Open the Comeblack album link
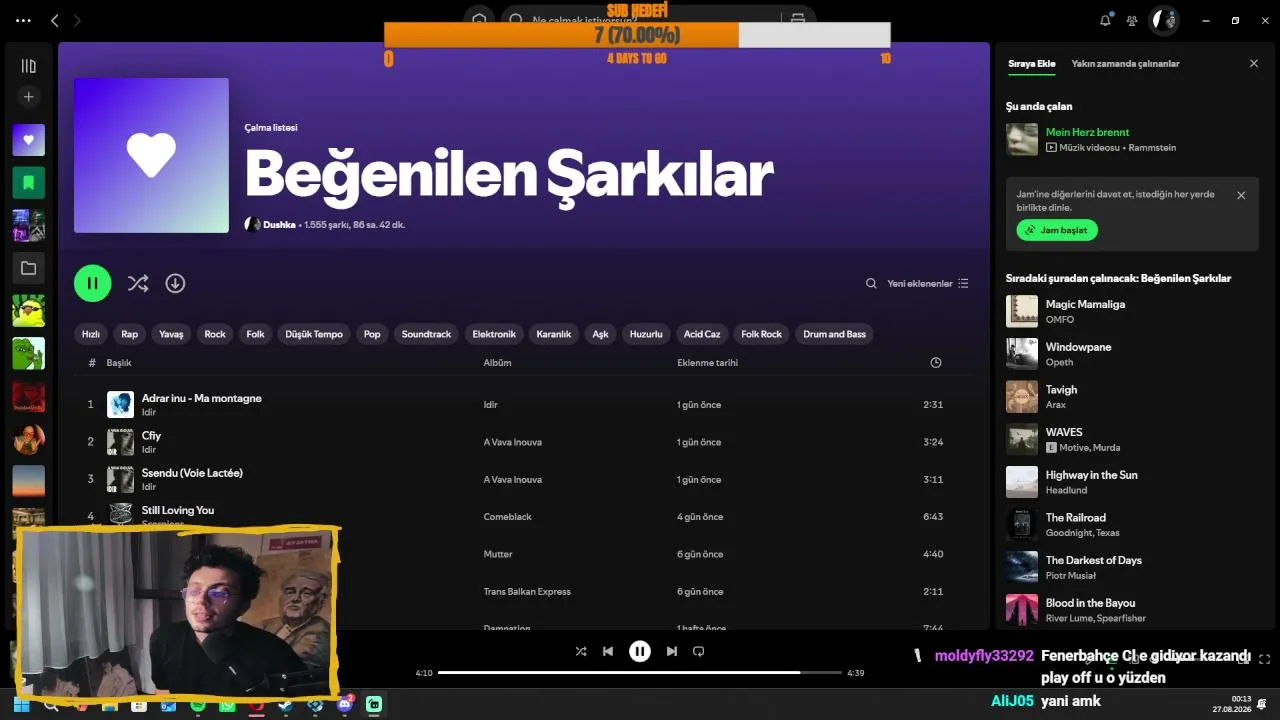This screenshot has width=1280, height=720. tap(507, 517)
